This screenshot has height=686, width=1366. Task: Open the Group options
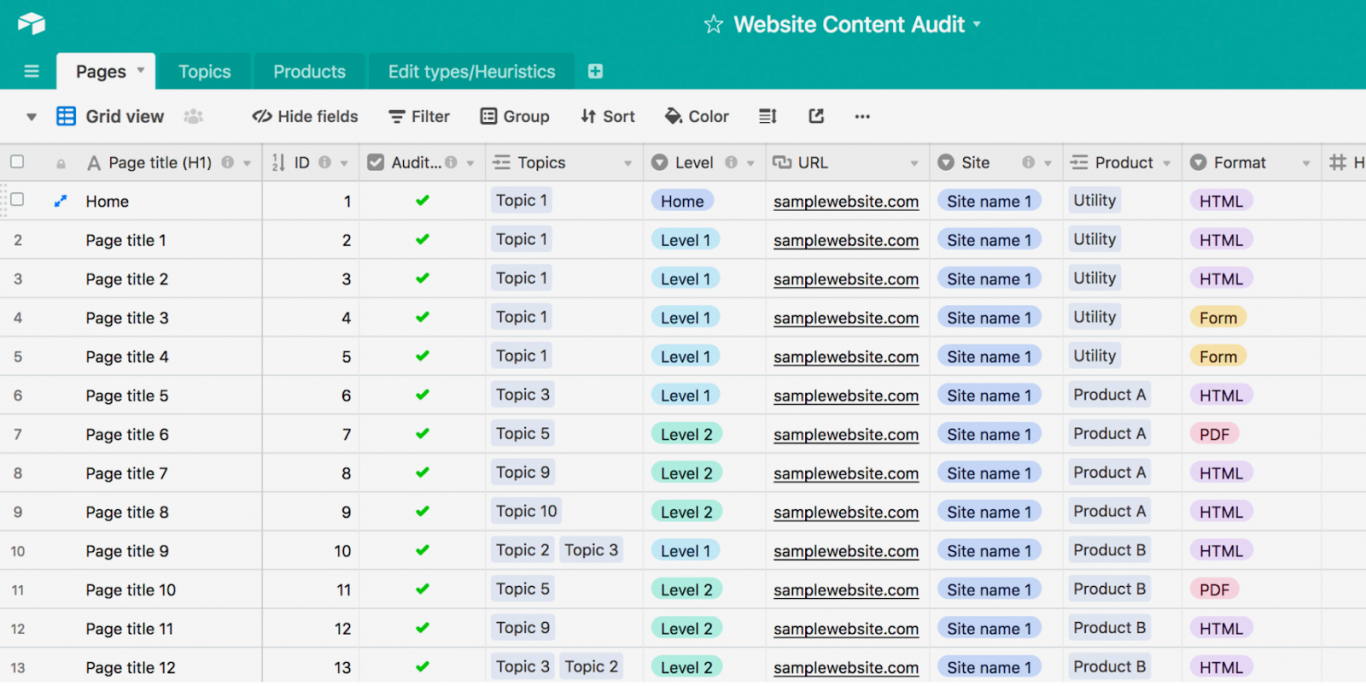click(515, 116)
